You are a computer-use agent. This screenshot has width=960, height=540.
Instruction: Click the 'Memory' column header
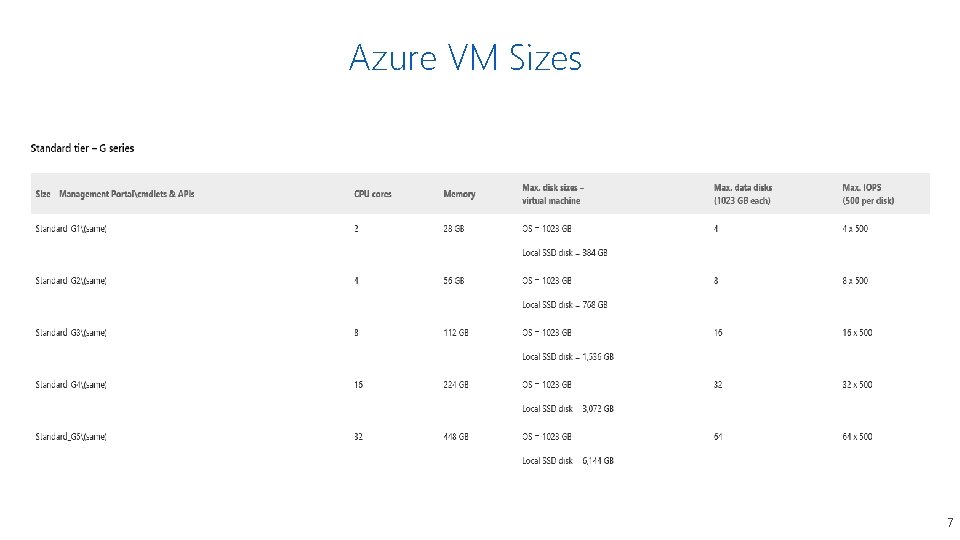point(459,194)
